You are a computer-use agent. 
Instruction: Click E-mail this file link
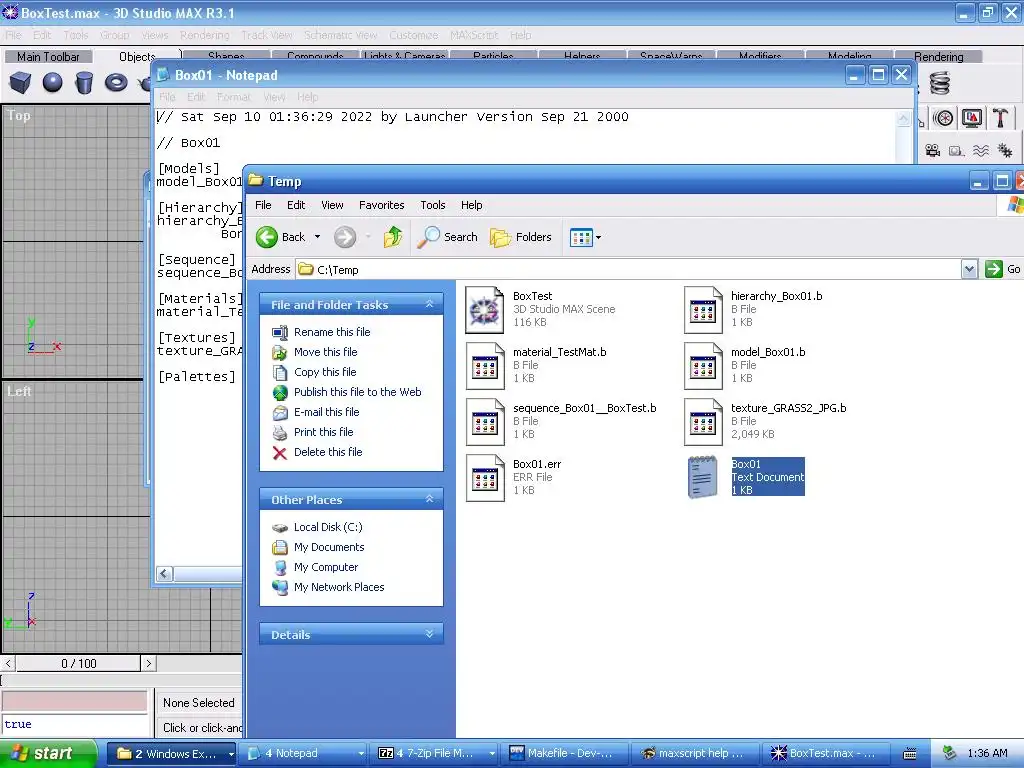tap(327, 412)
